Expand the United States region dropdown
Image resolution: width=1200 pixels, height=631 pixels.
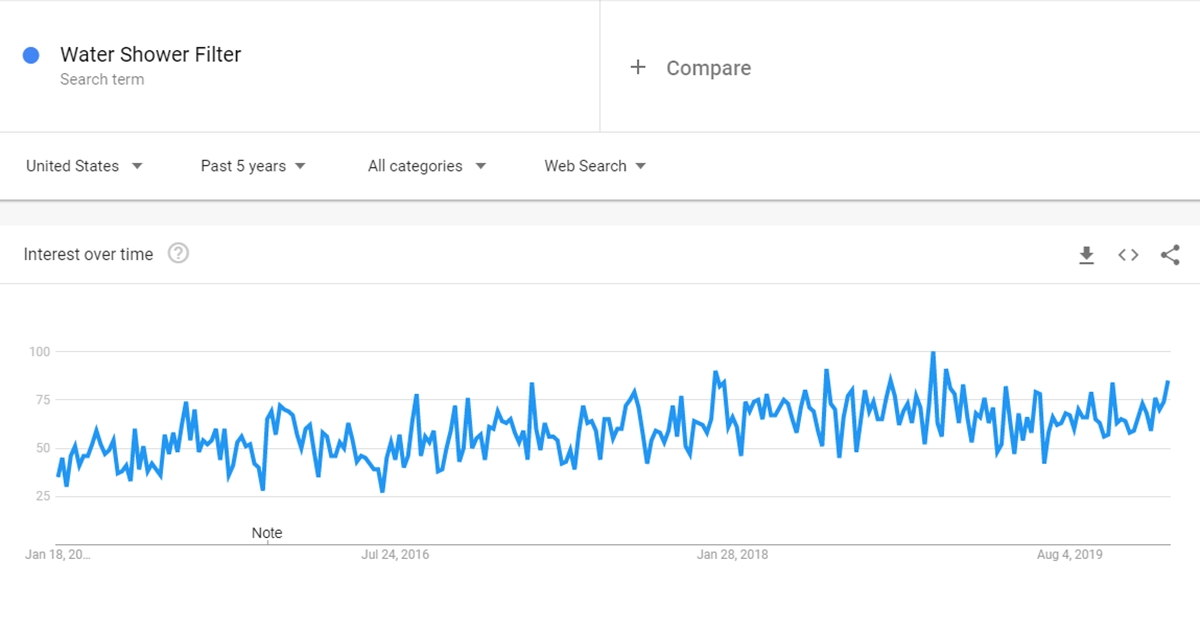point(84,166)
